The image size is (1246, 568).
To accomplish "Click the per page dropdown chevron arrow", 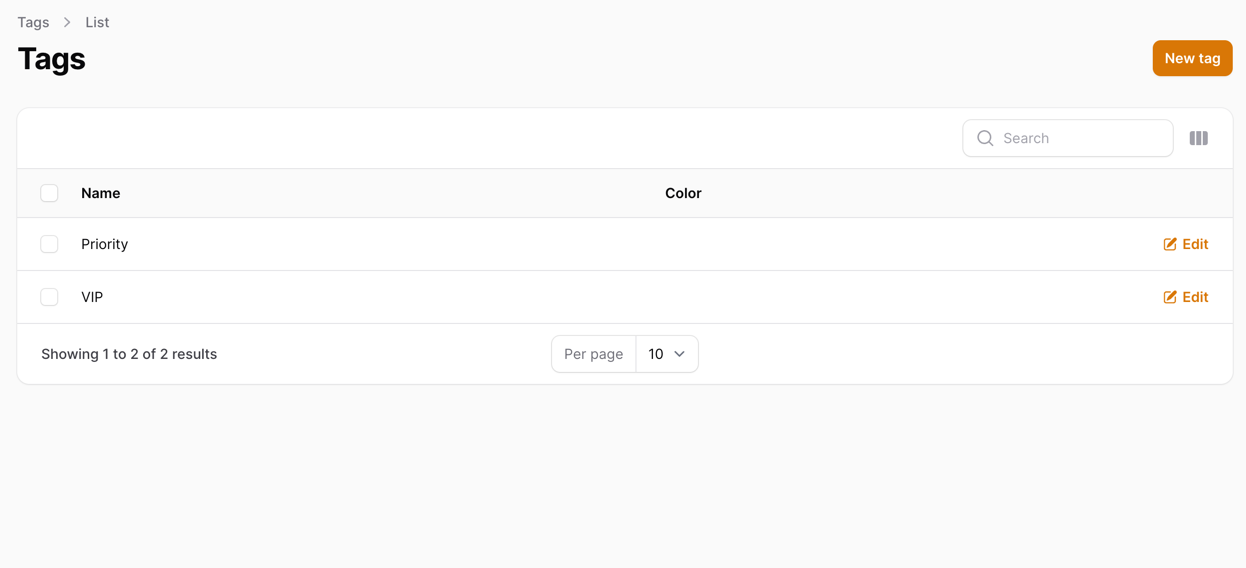I will 680,354.
